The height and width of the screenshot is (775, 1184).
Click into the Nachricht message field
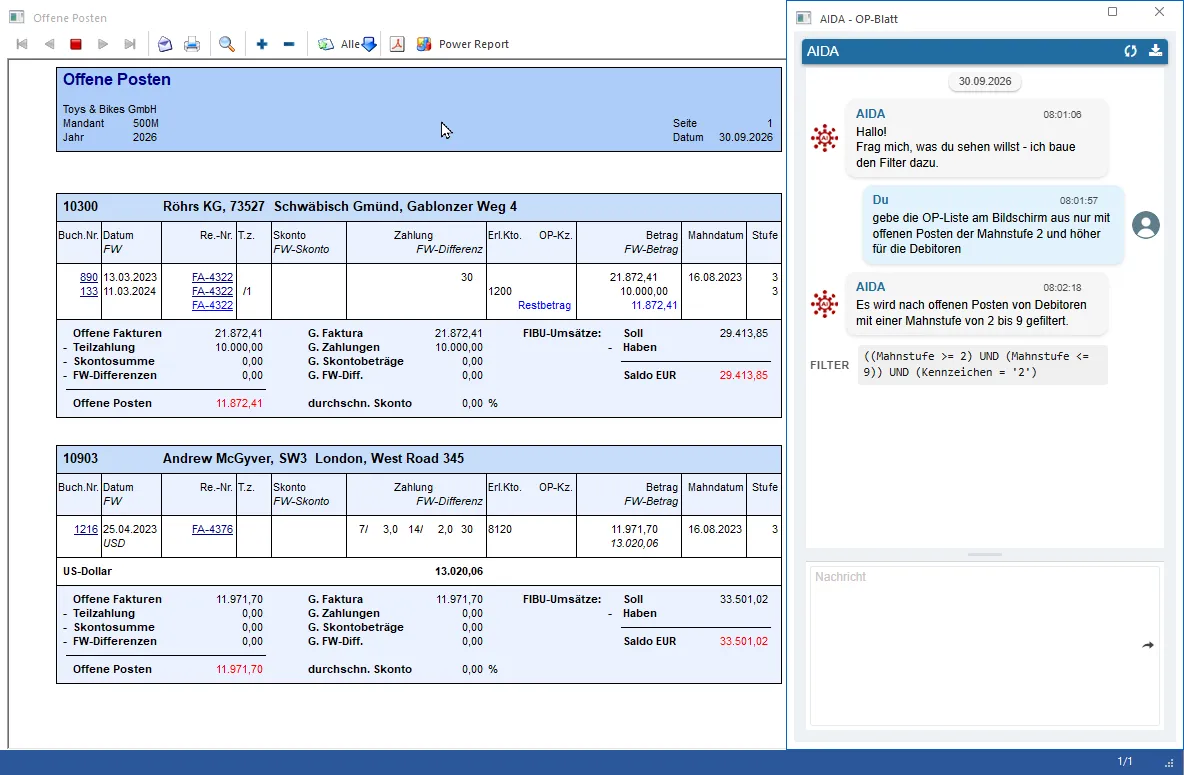coord(985,646)
